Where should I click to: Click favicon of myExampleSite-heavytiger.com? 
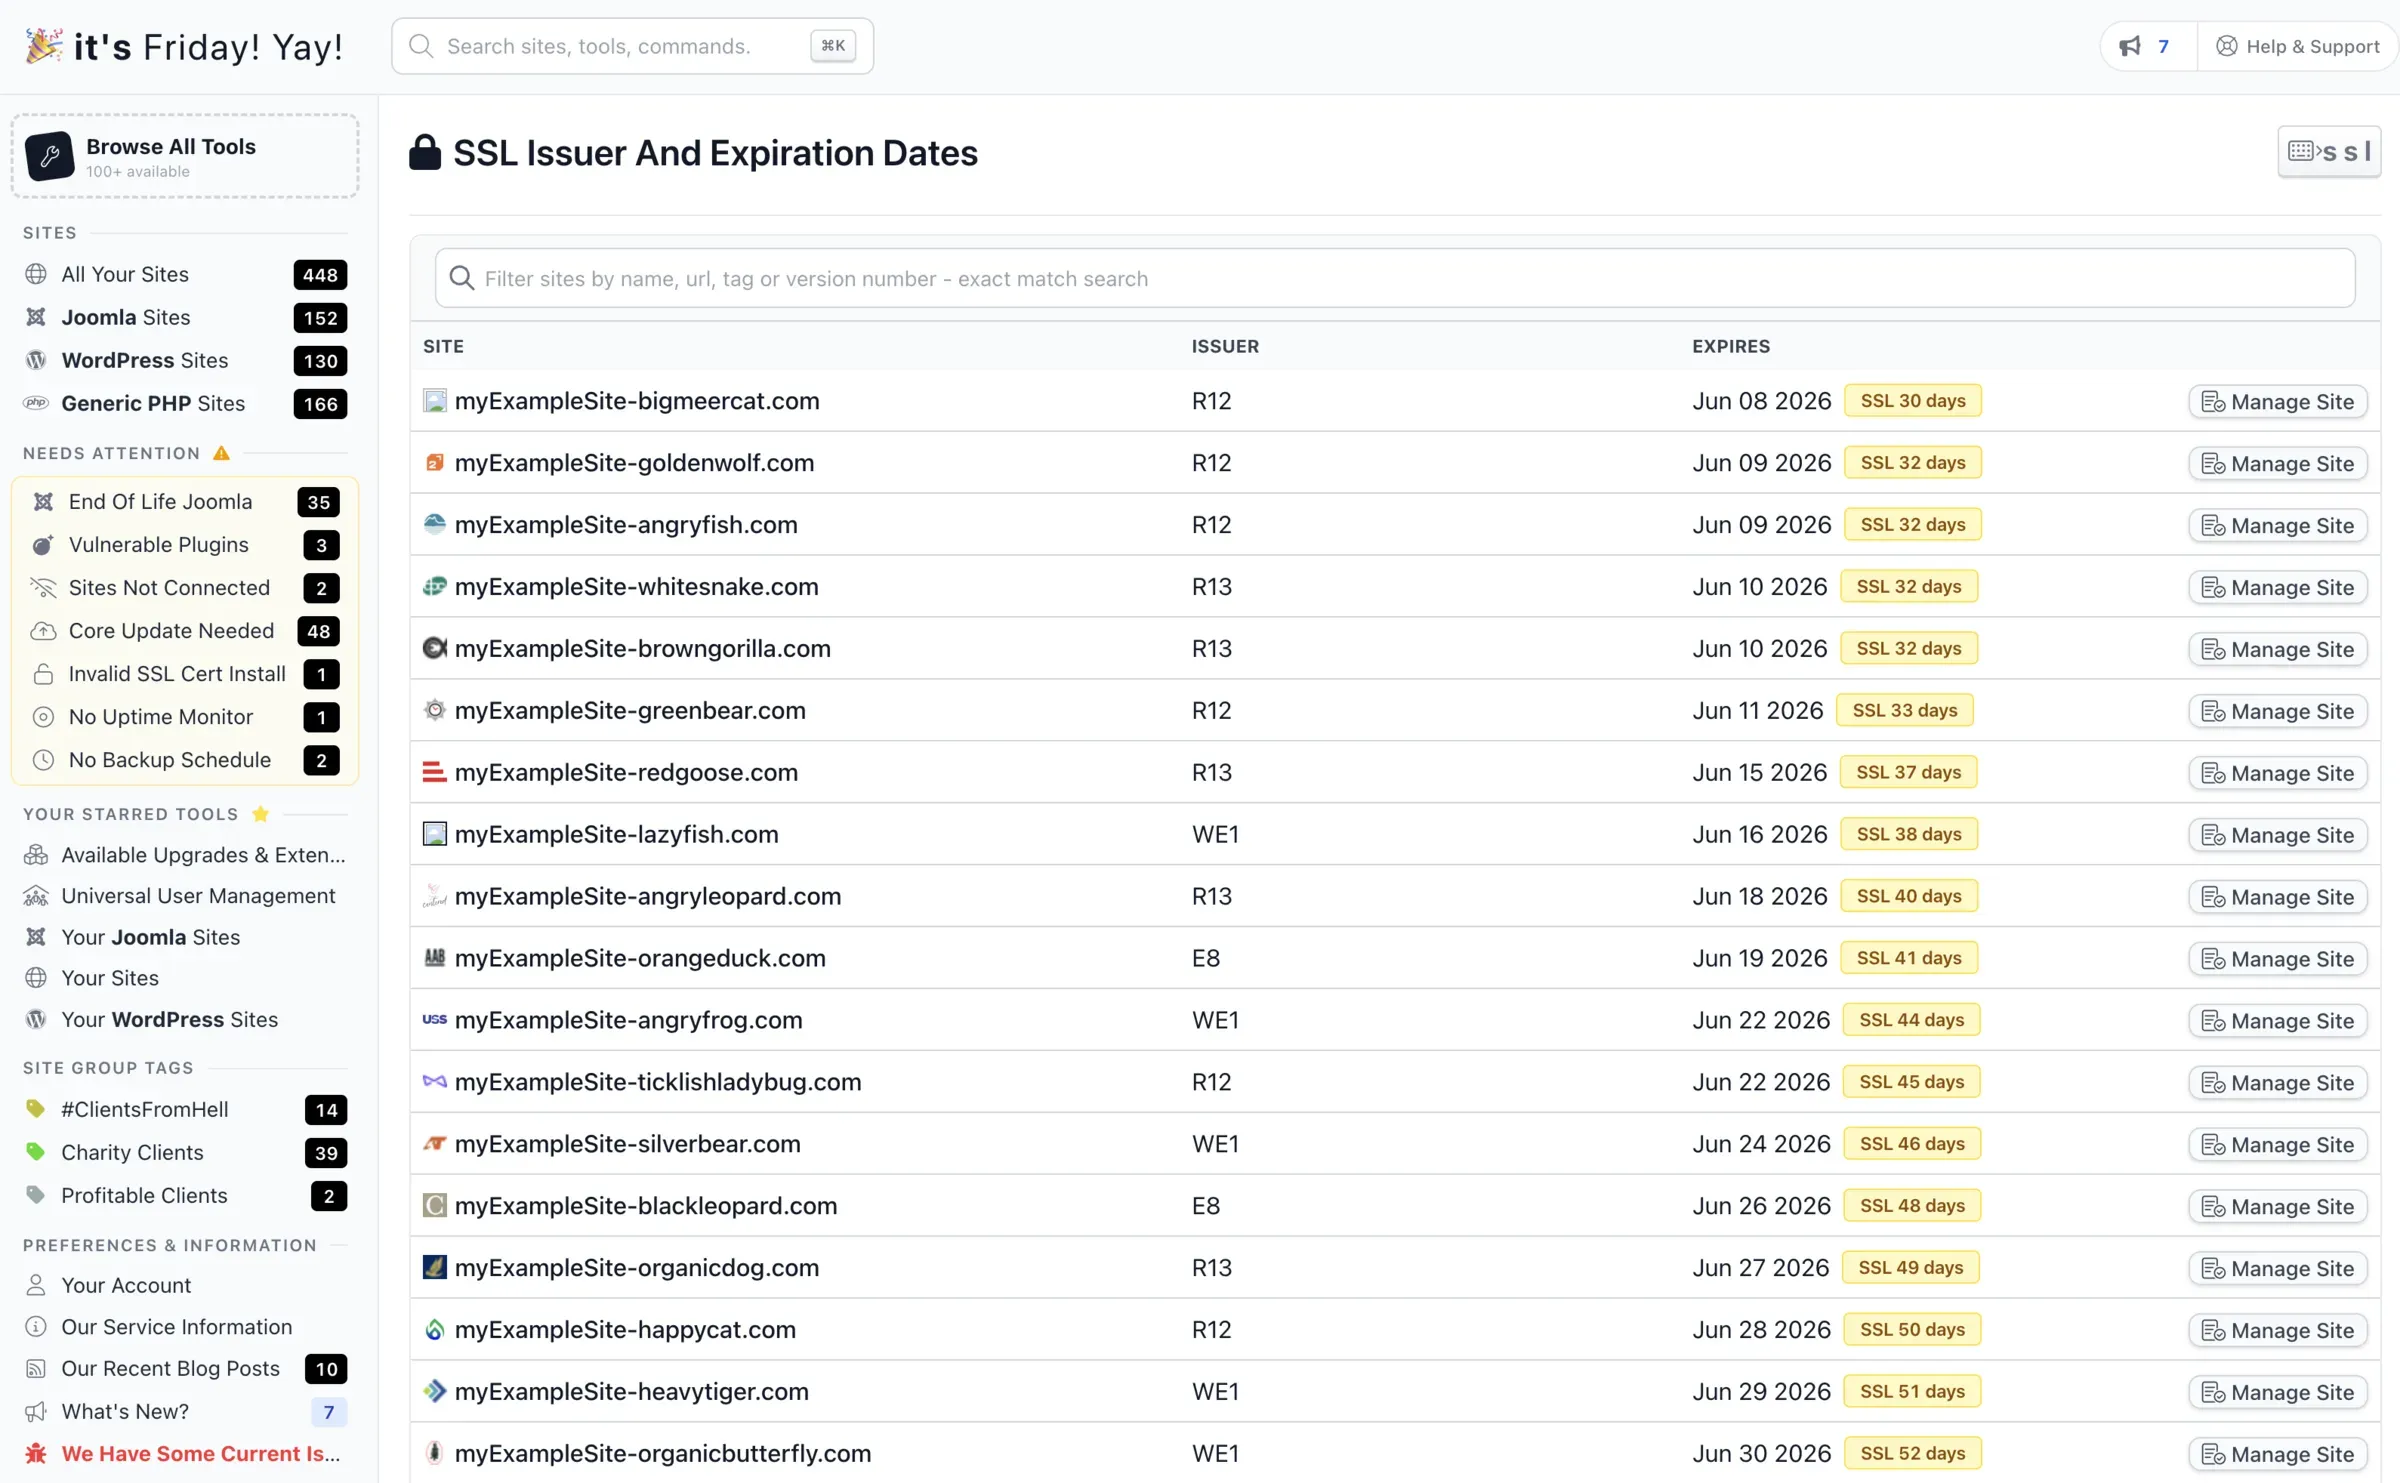pos(434,1391)
